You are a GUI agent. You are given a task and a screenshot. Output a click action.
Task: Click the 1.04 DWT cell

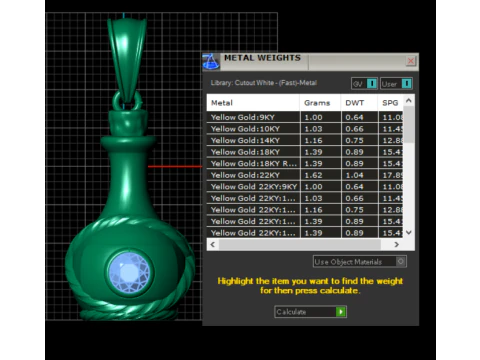tap(359, 175)
